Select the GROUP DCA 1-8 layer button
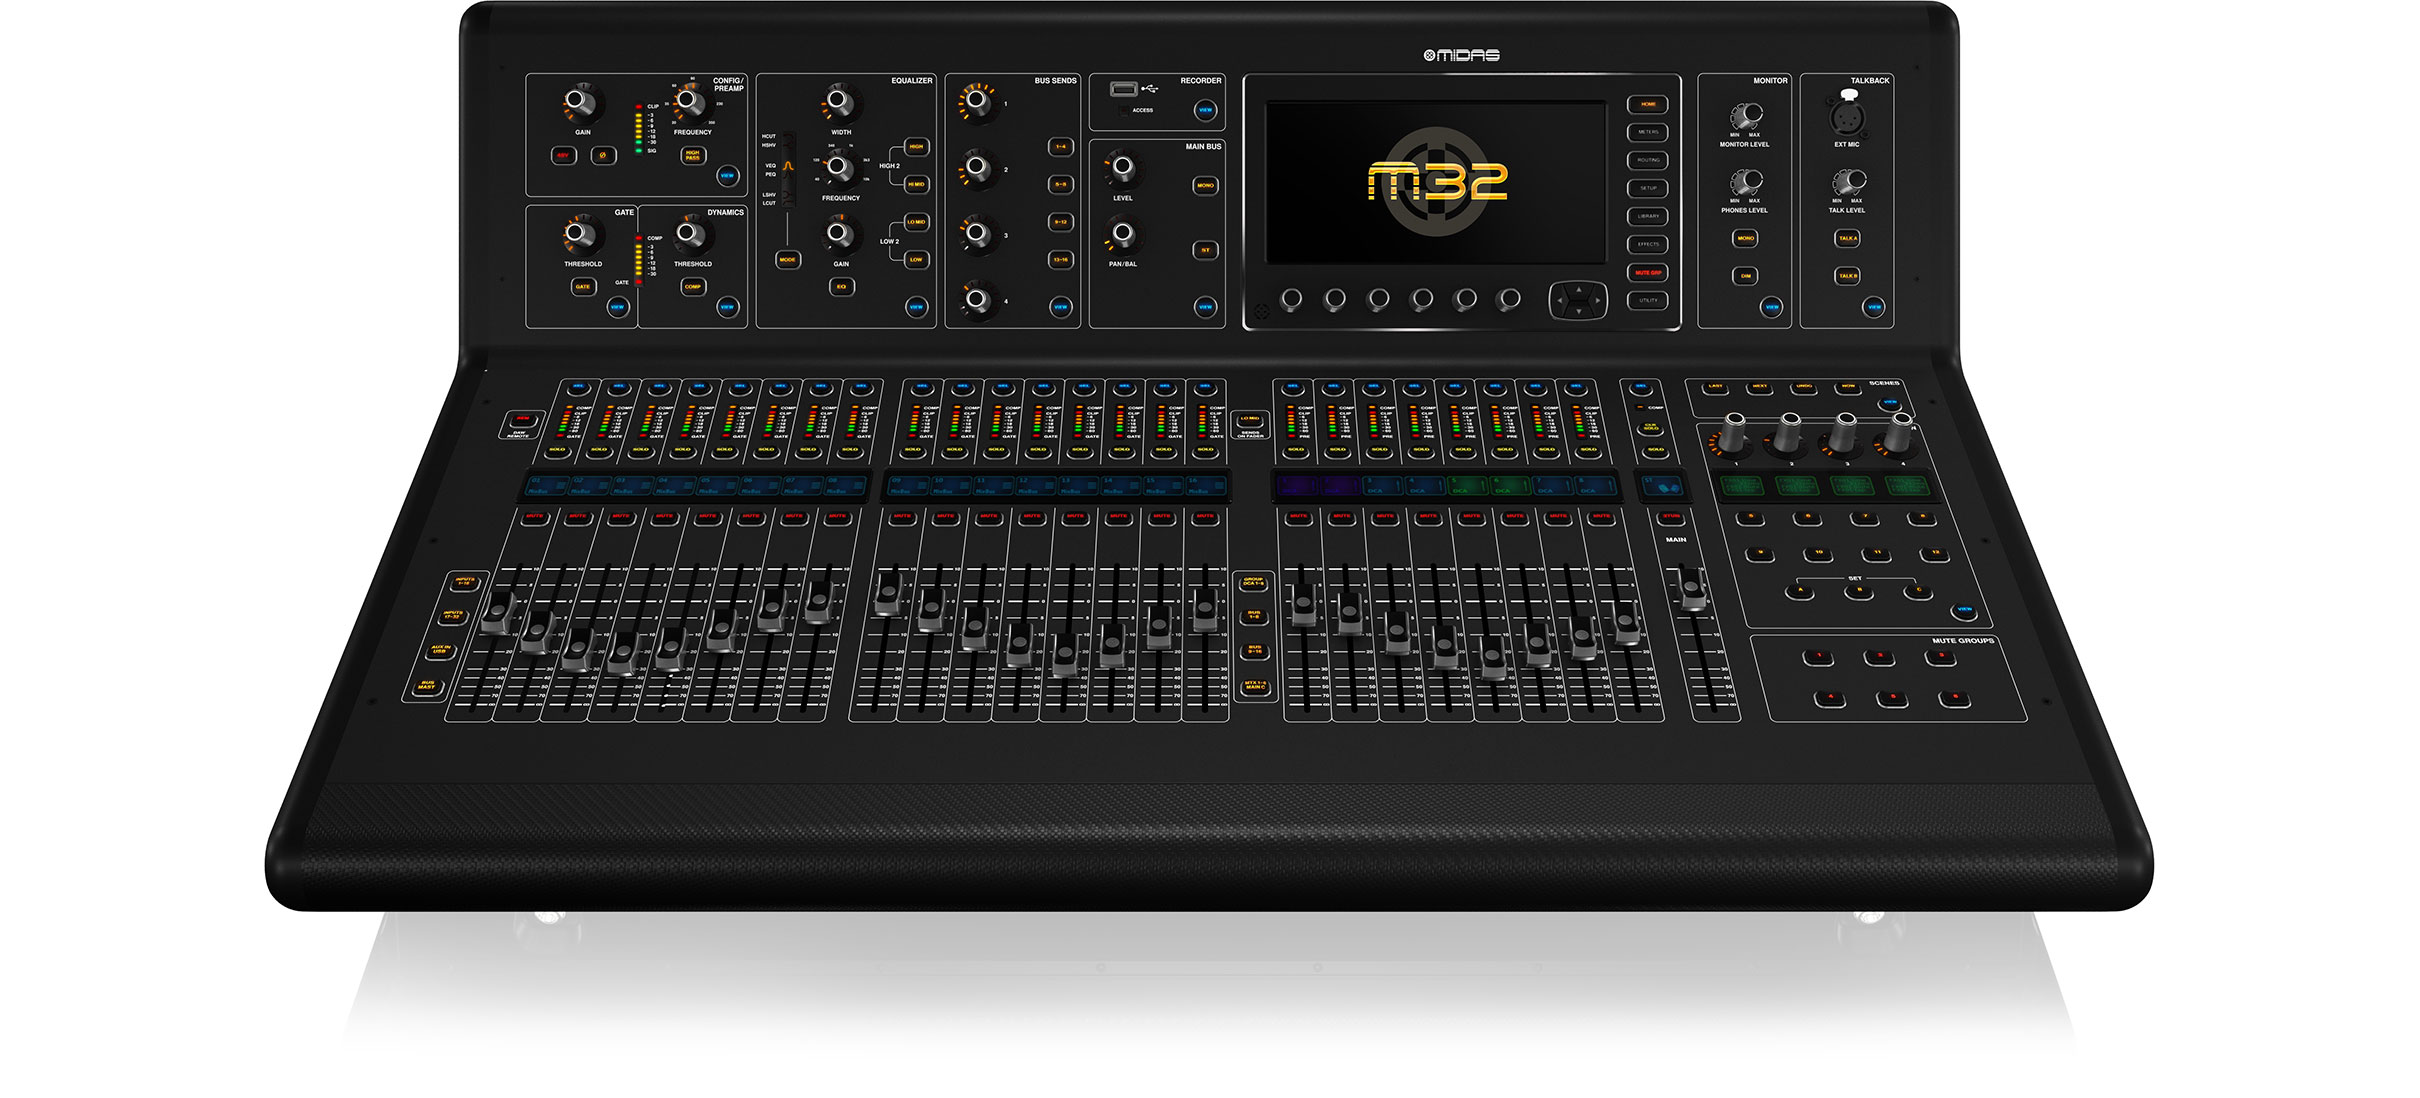2420x1098 pixels. 1253,582
